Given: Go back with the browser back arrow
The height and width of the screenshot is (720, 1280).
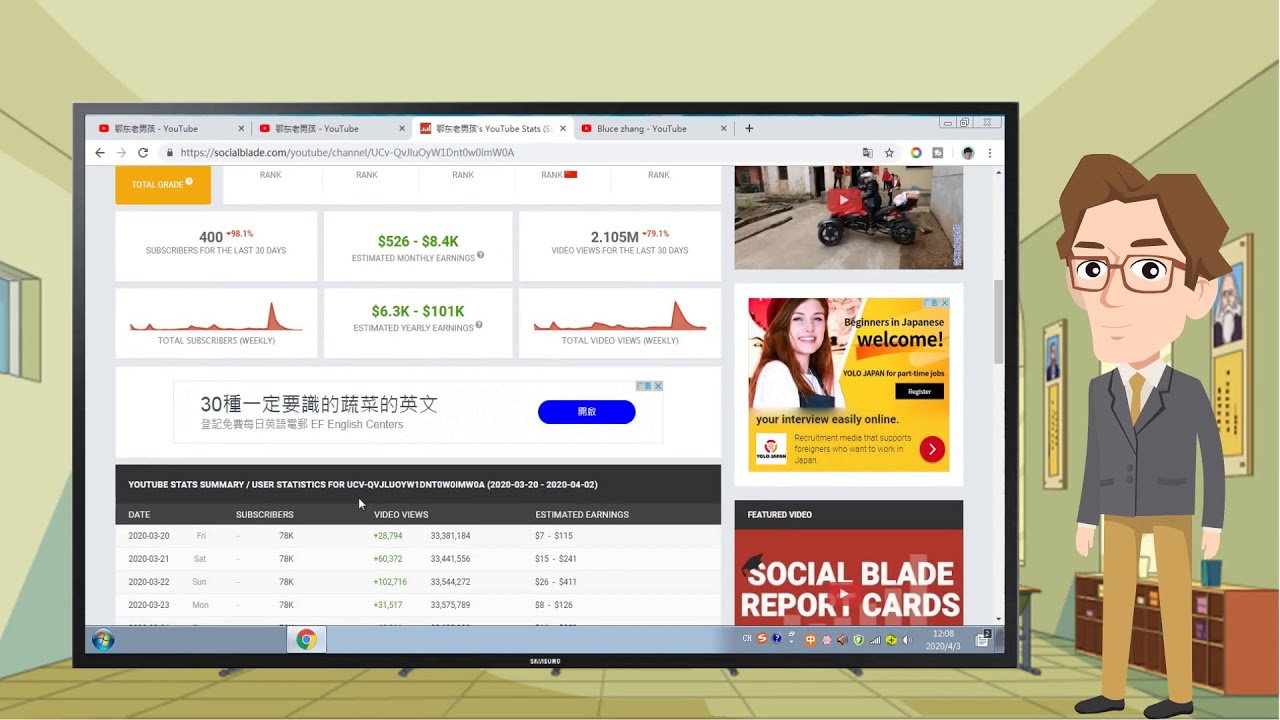Looking at the screenshot, I should (100, 153).
